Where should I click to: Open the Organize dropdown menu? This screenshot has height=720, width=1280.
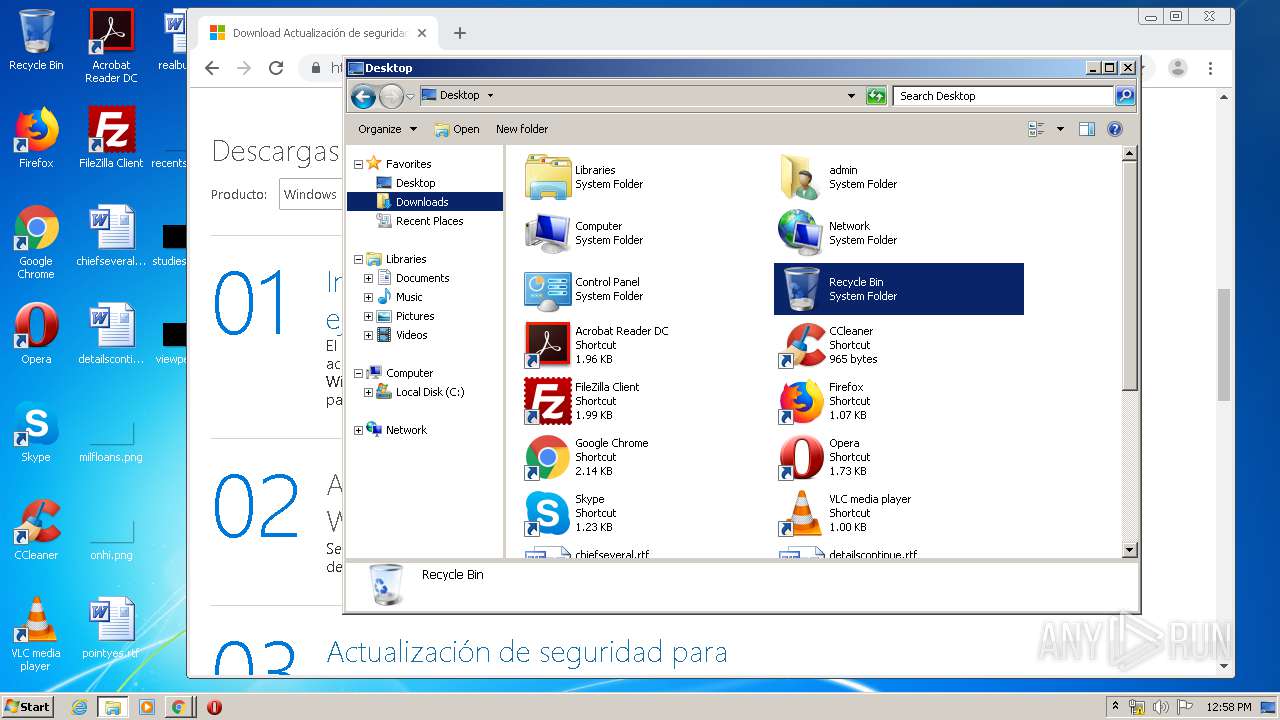(x=388, y=129)
